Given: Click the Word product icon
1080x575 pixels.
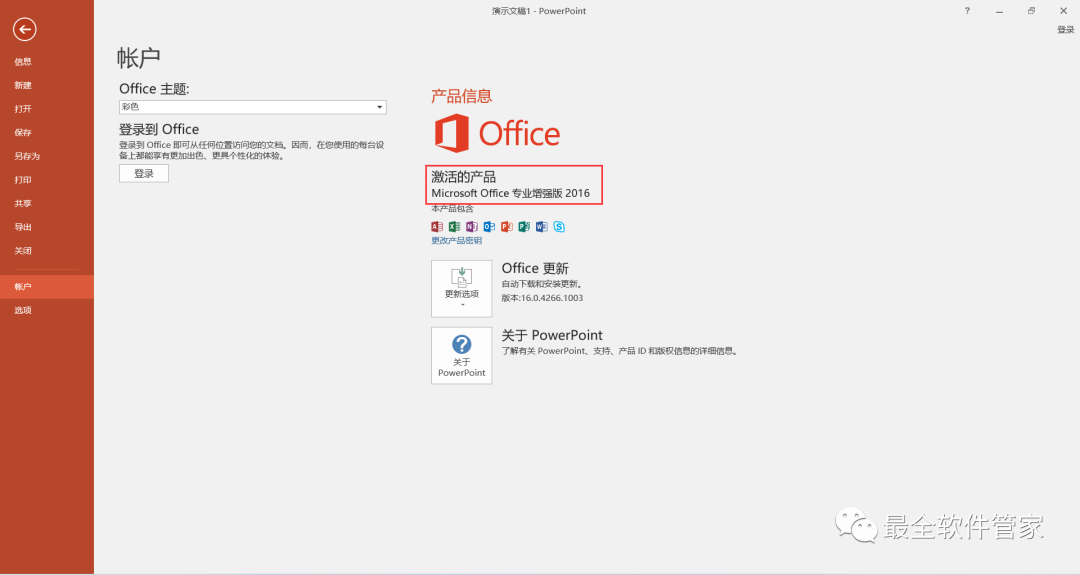Looking at the screenshot, I should tap(541, 227).
